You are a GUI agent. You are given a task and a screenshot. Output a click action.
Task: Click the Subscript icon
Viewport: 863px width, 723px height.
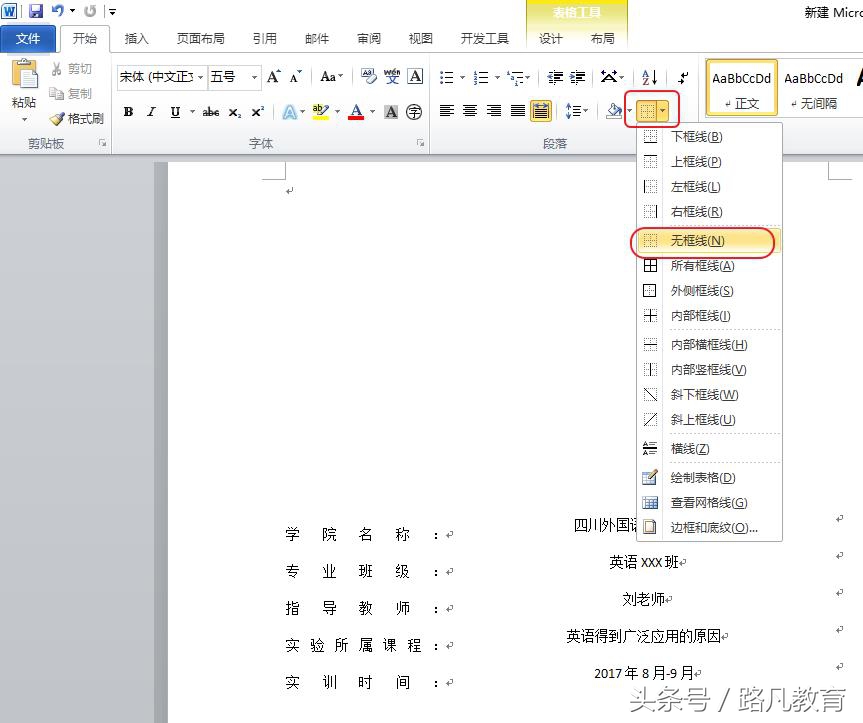click(x=235, y=112)
